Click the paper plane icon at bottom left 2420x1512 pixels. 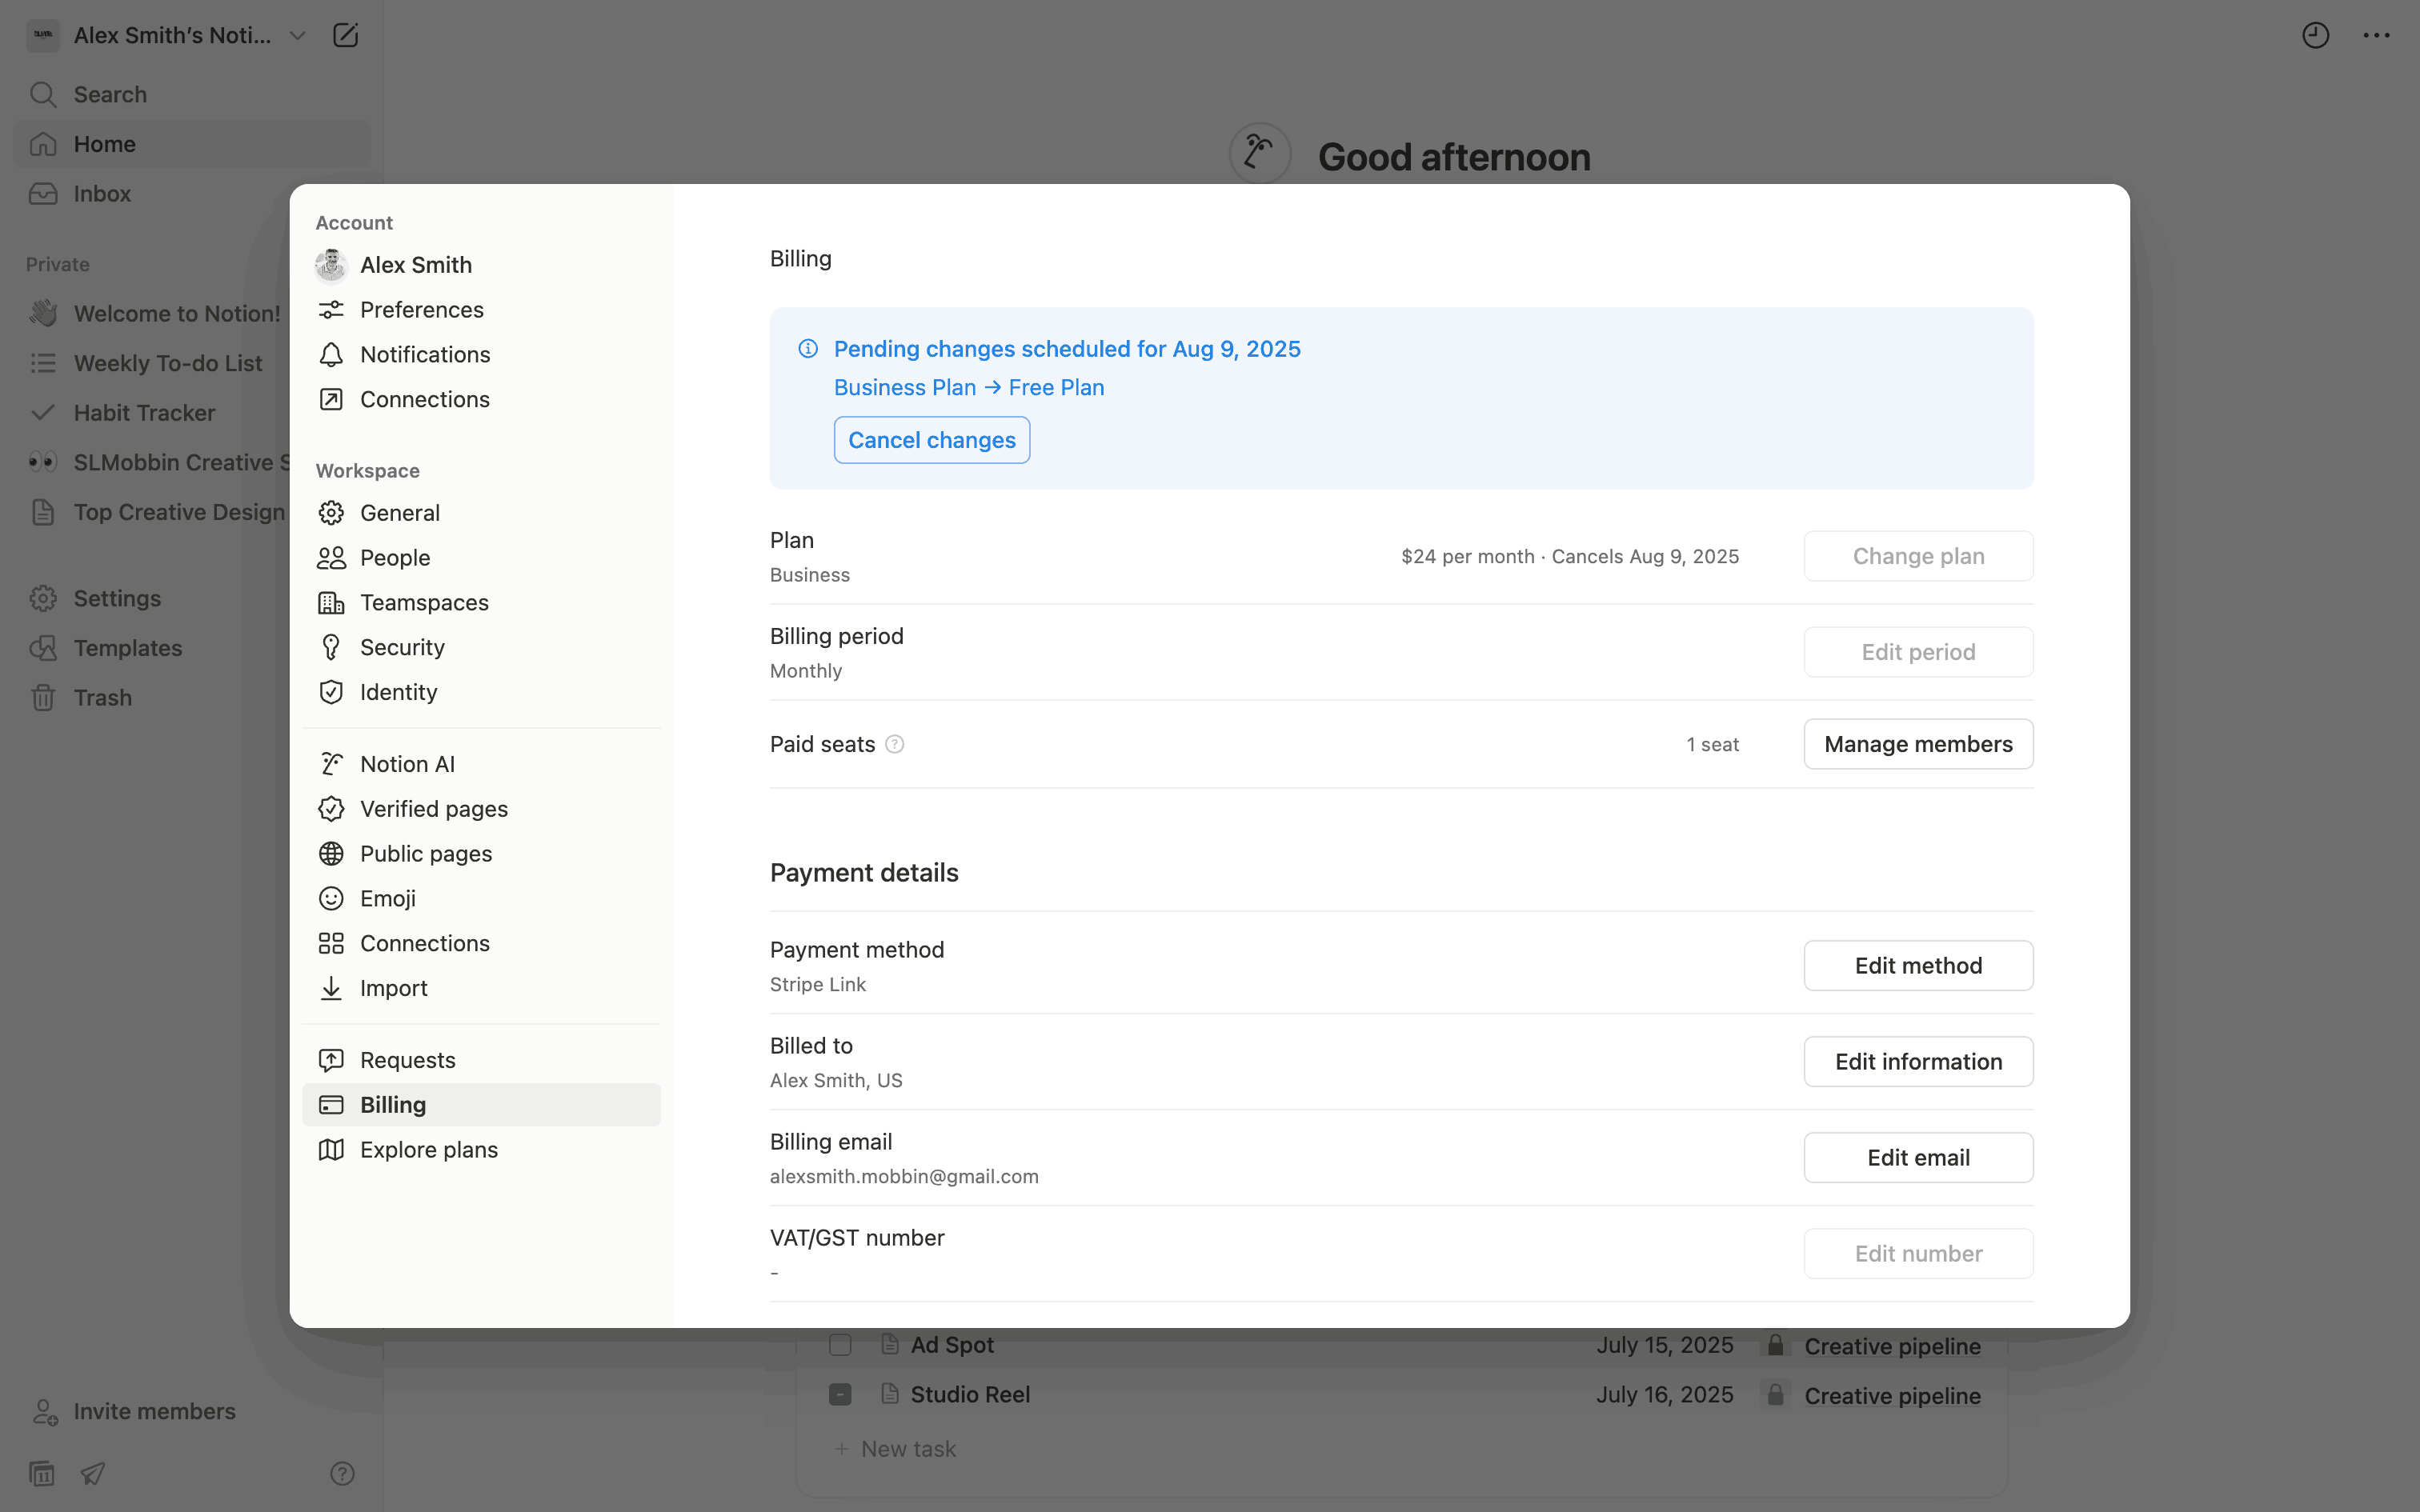click(x=93, y=1473)
